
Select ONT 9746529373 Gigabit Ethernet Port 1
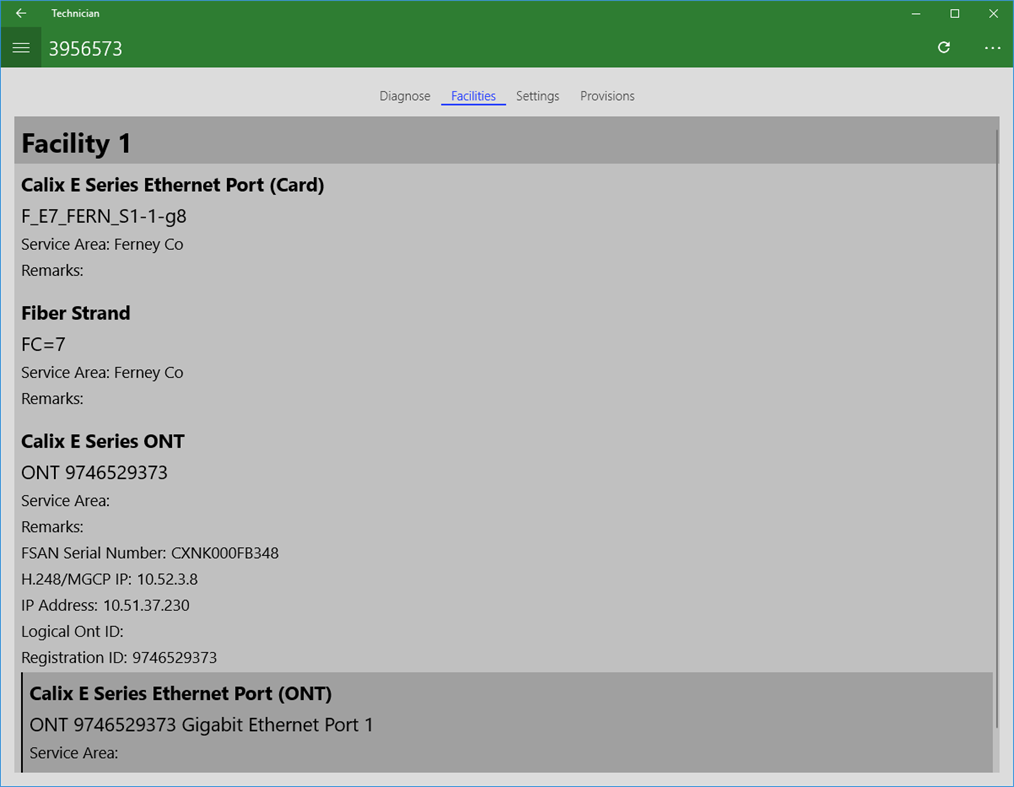201,725
